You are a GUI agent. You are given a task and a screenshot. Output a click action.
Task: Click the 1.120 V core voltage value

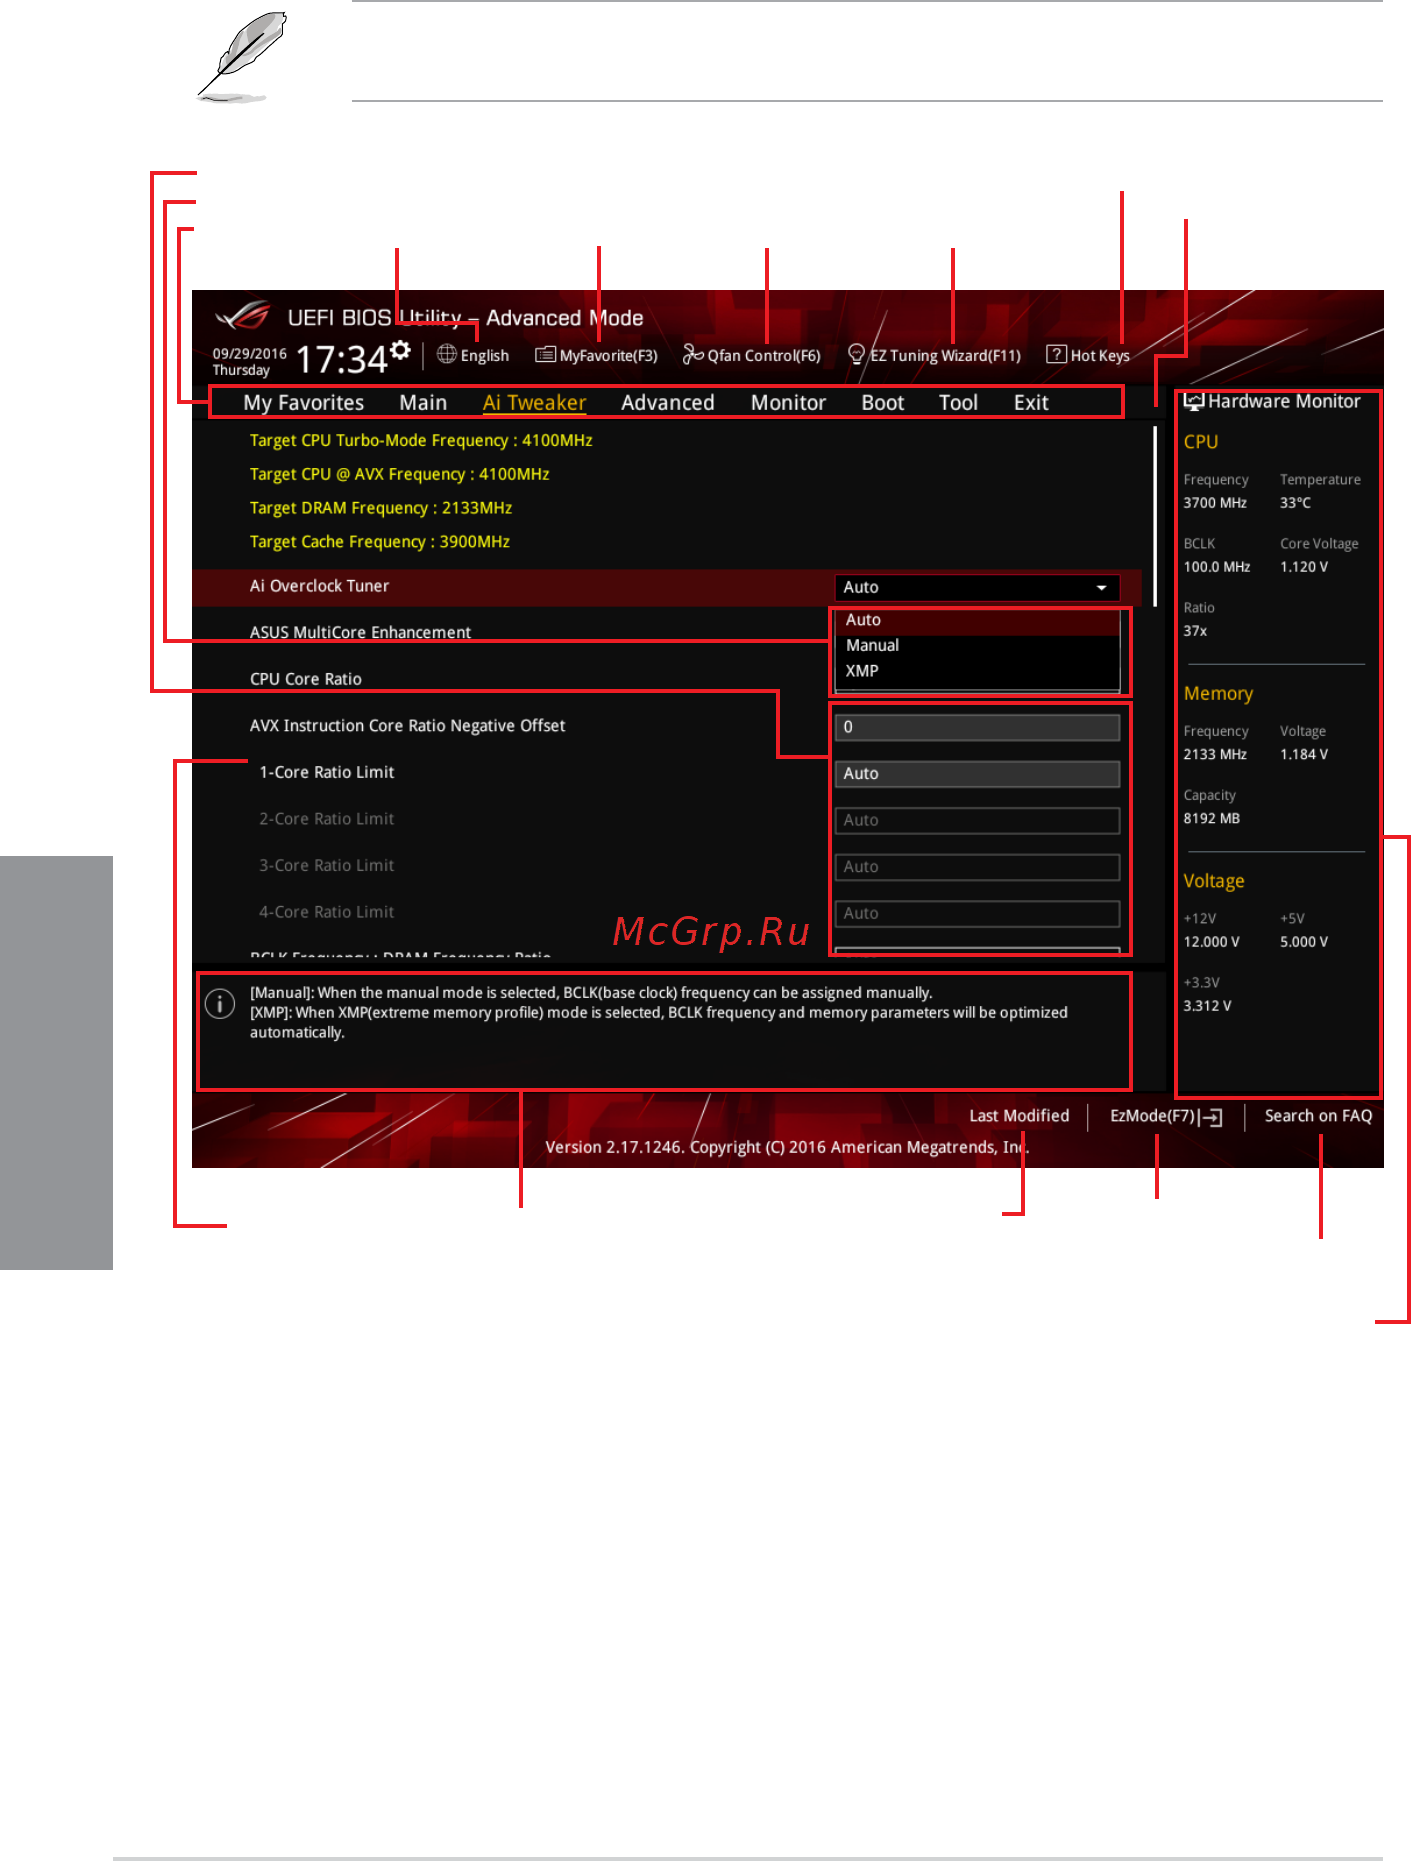pos(1304,567)
